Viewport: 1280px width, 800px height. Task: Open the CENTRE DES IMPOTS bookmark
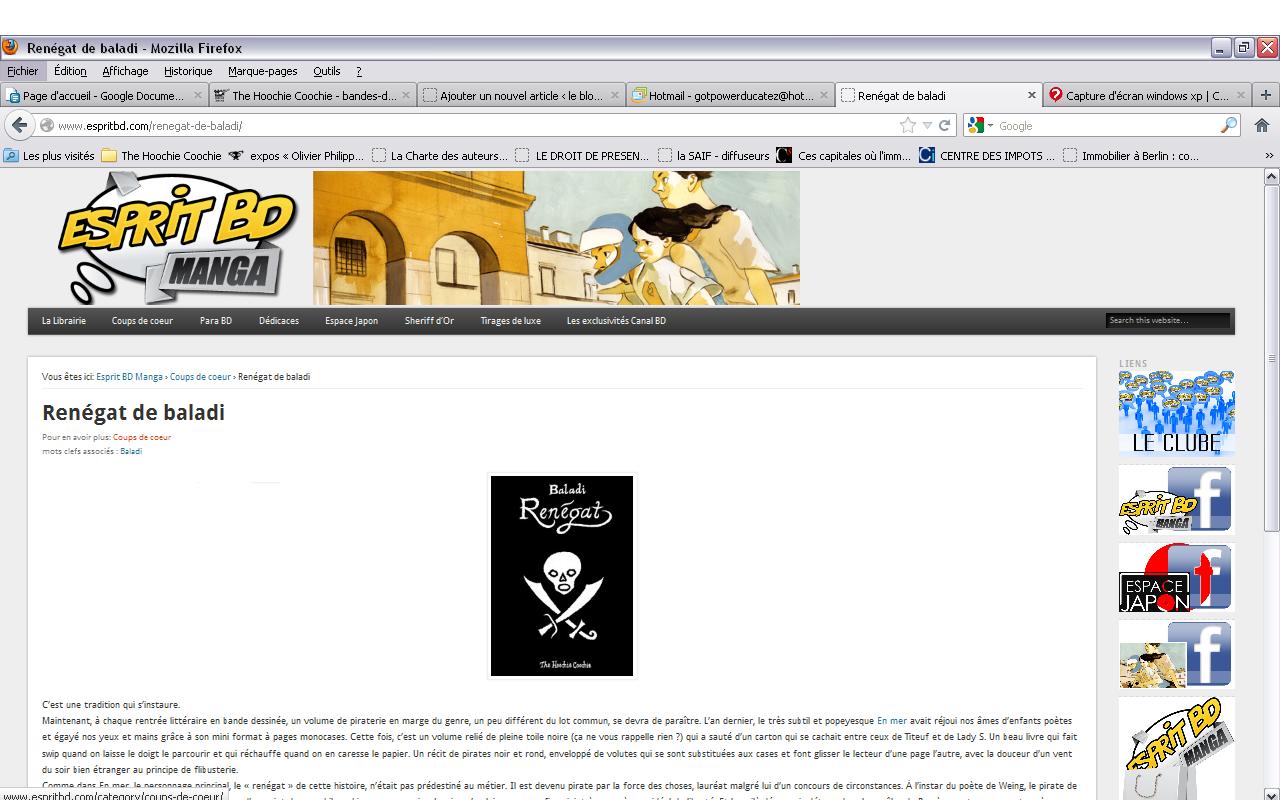[987, 155]
